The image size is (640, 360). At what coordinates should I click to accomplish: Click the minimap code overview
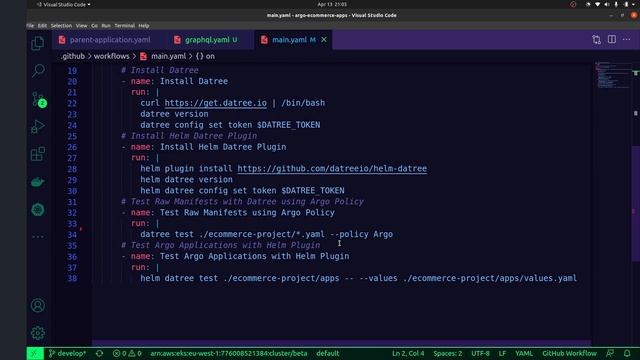[x=612, y=75]
